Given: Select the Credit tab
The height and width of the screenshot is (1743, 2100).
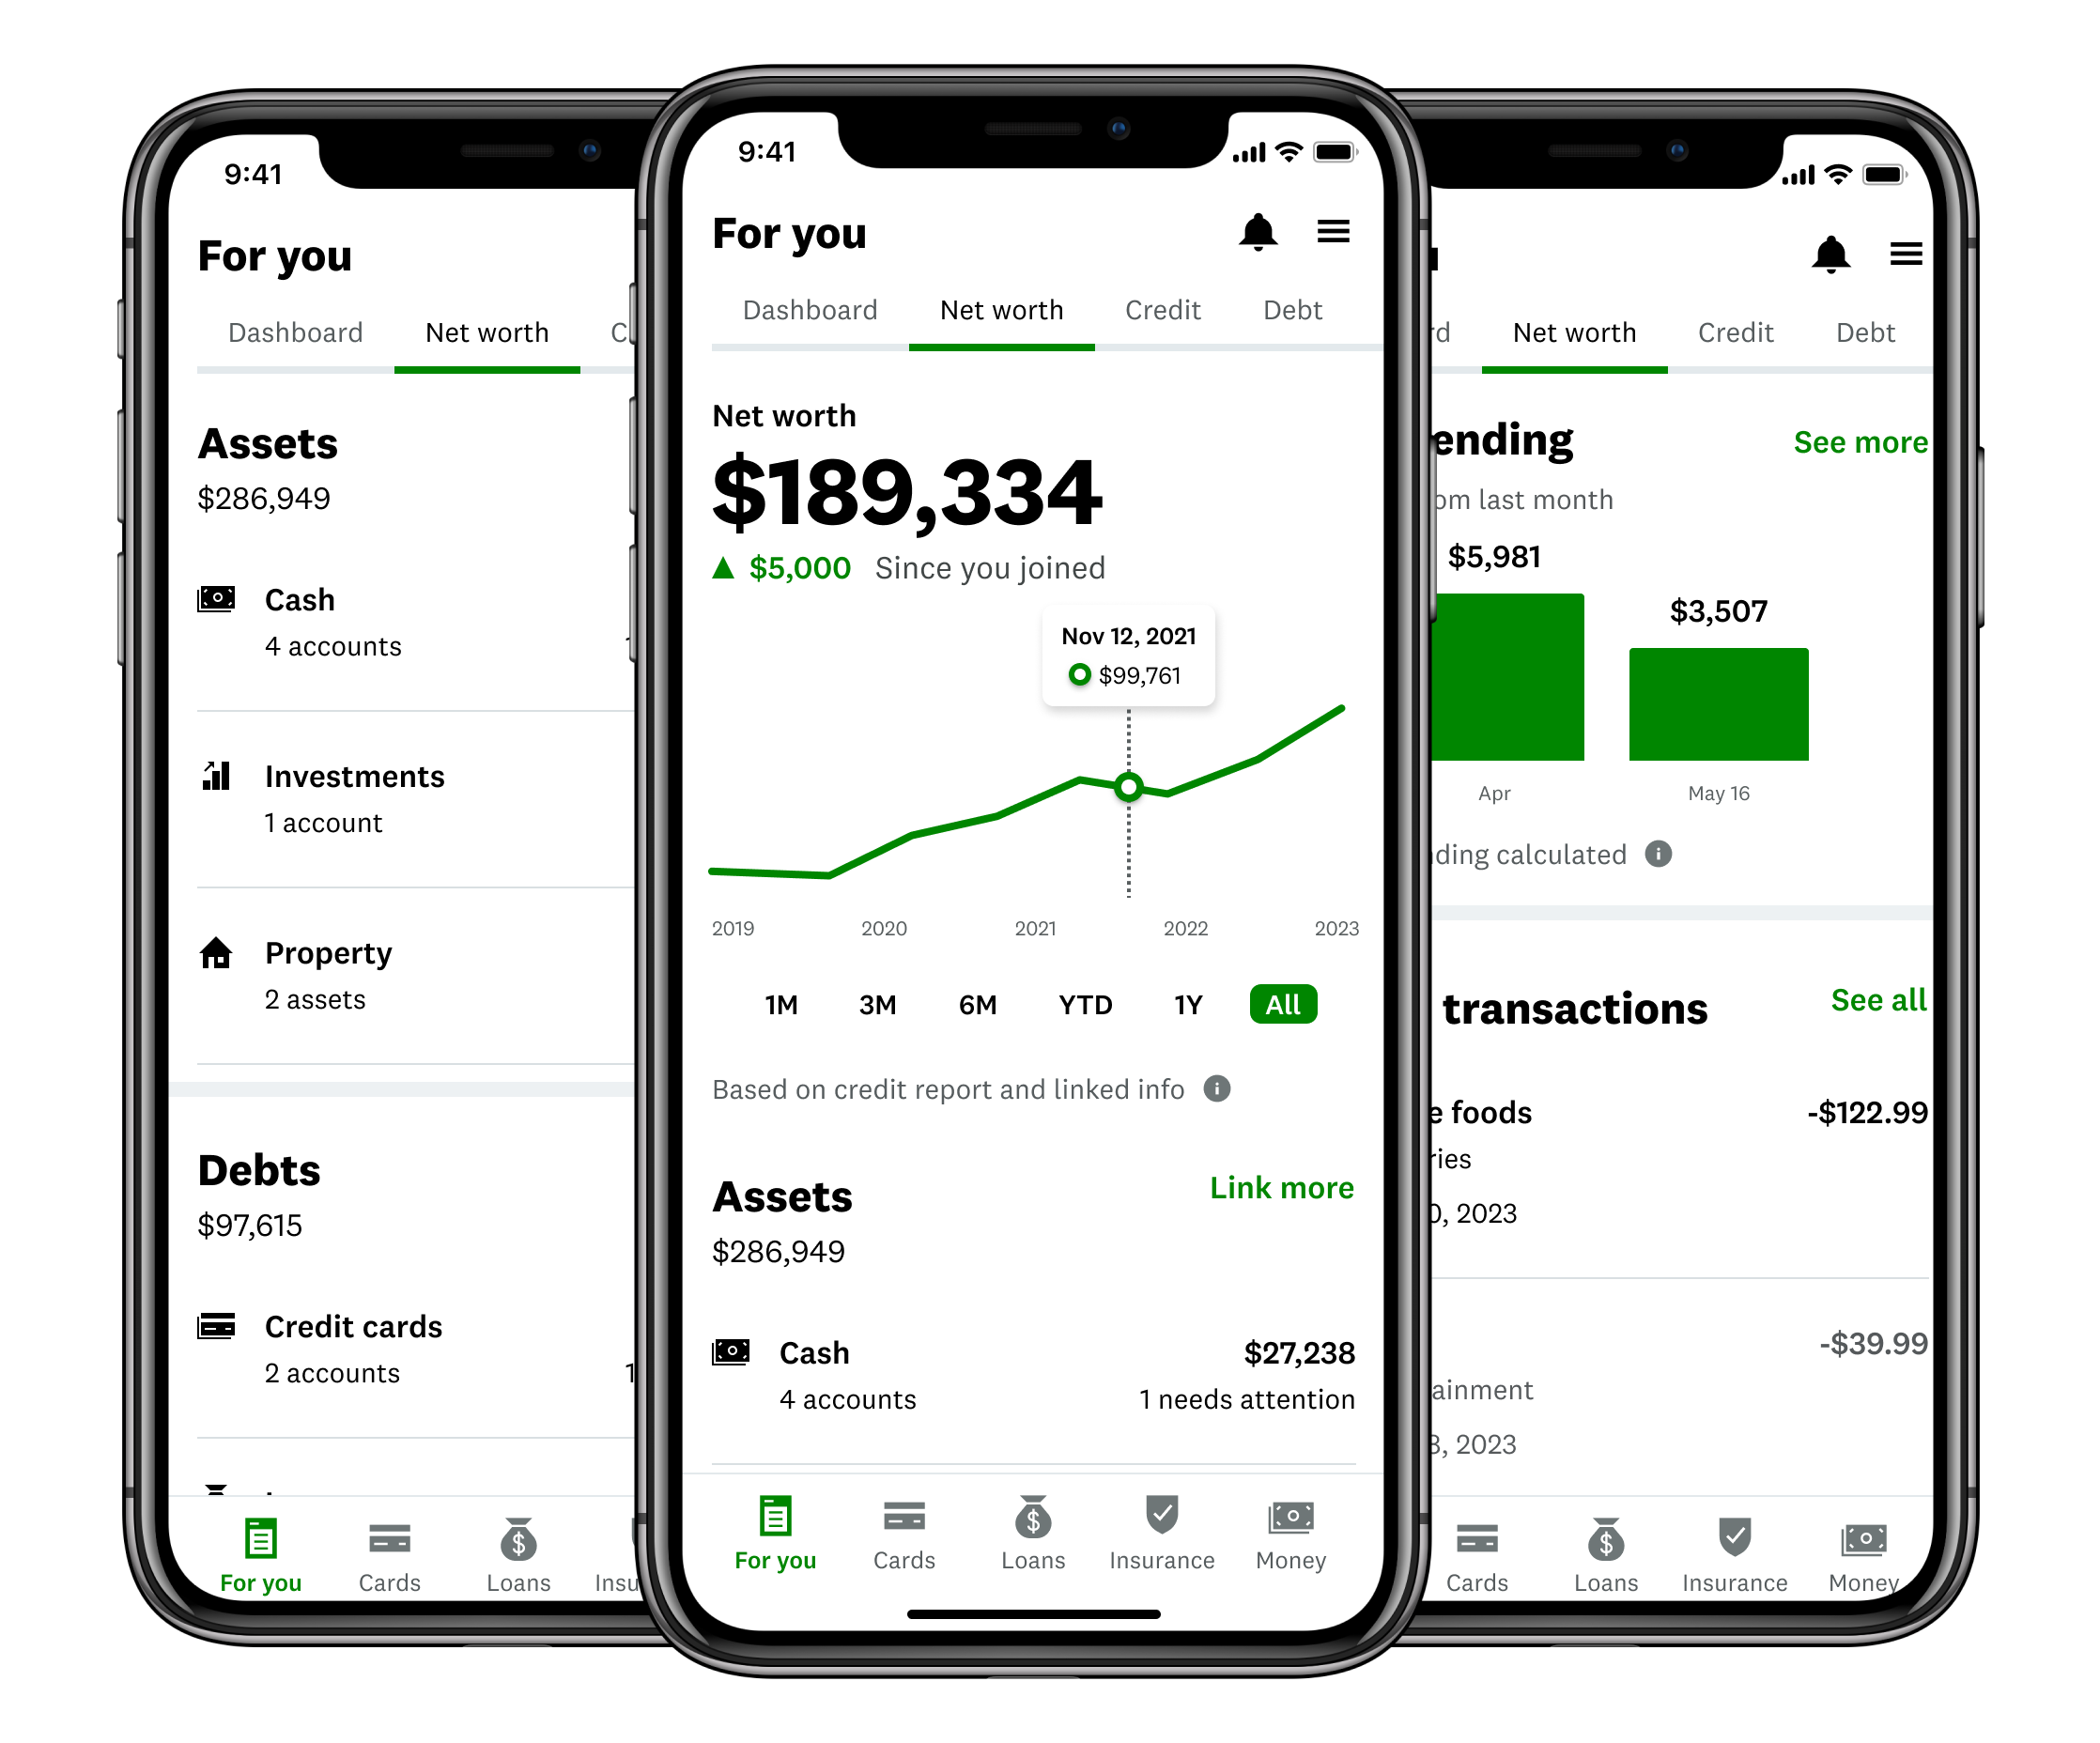Looking at the screenshot, I should [1162, 311].
